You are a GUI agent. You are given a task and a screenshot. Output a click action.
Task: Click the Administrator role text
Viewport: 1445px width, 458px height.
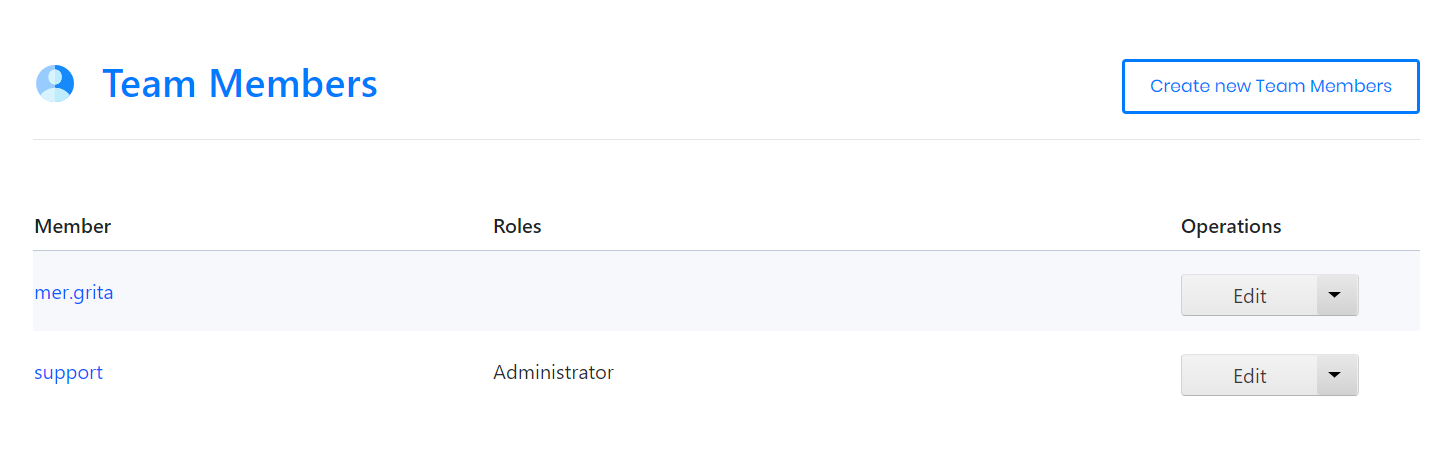click(553, 373)
